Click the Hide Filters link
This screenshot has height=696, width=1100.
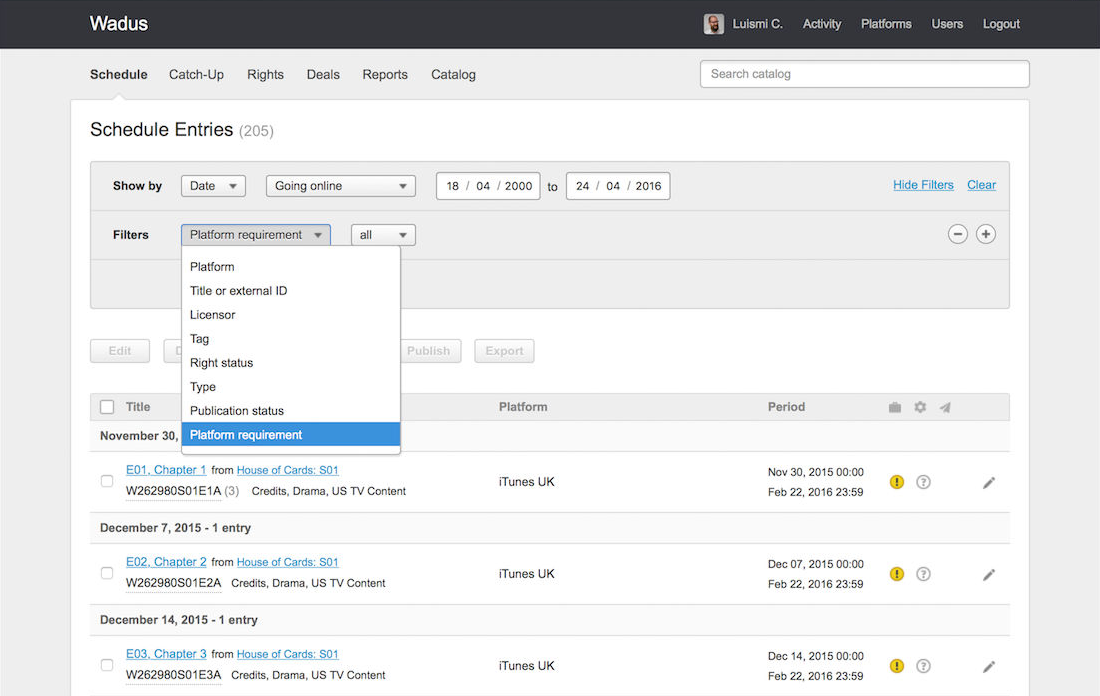click(922, 185)
